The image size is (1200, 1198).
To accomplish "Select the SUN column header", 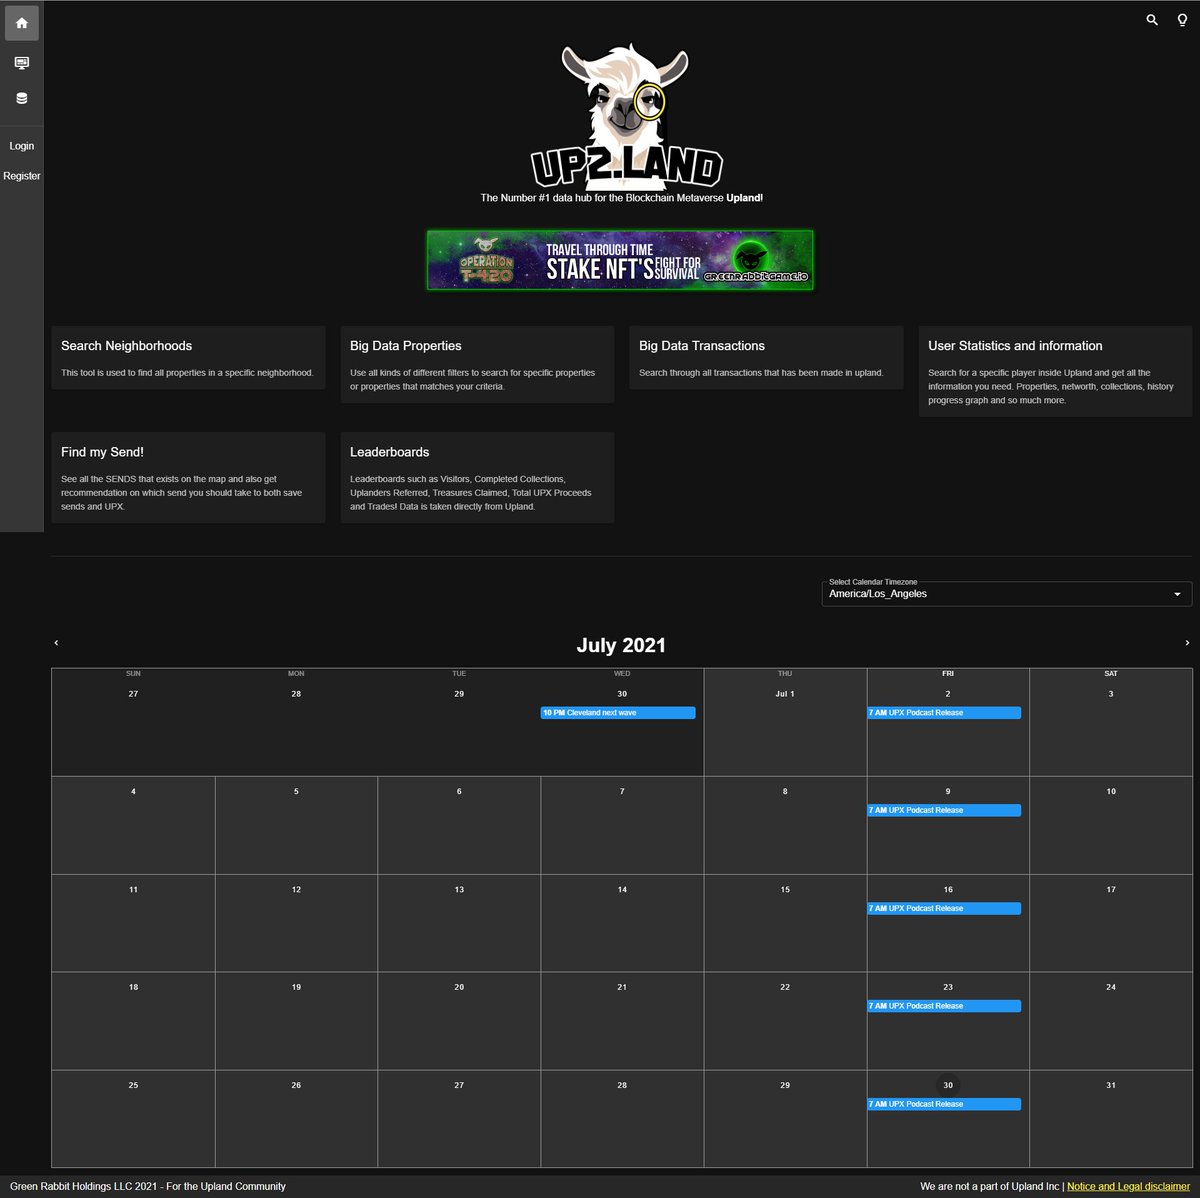I will click(x=133, y=673).
